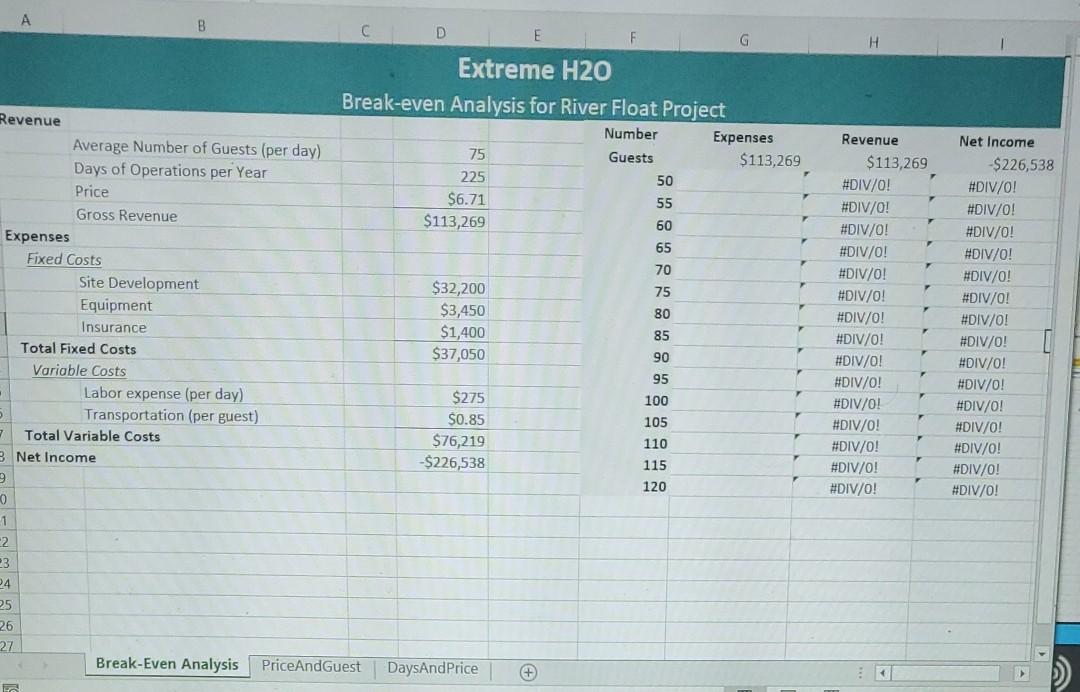This screenshot has width=1080, height=692.
Task: Select the empty Expenses cell in the 110 guests row
Action: point(733,445)
